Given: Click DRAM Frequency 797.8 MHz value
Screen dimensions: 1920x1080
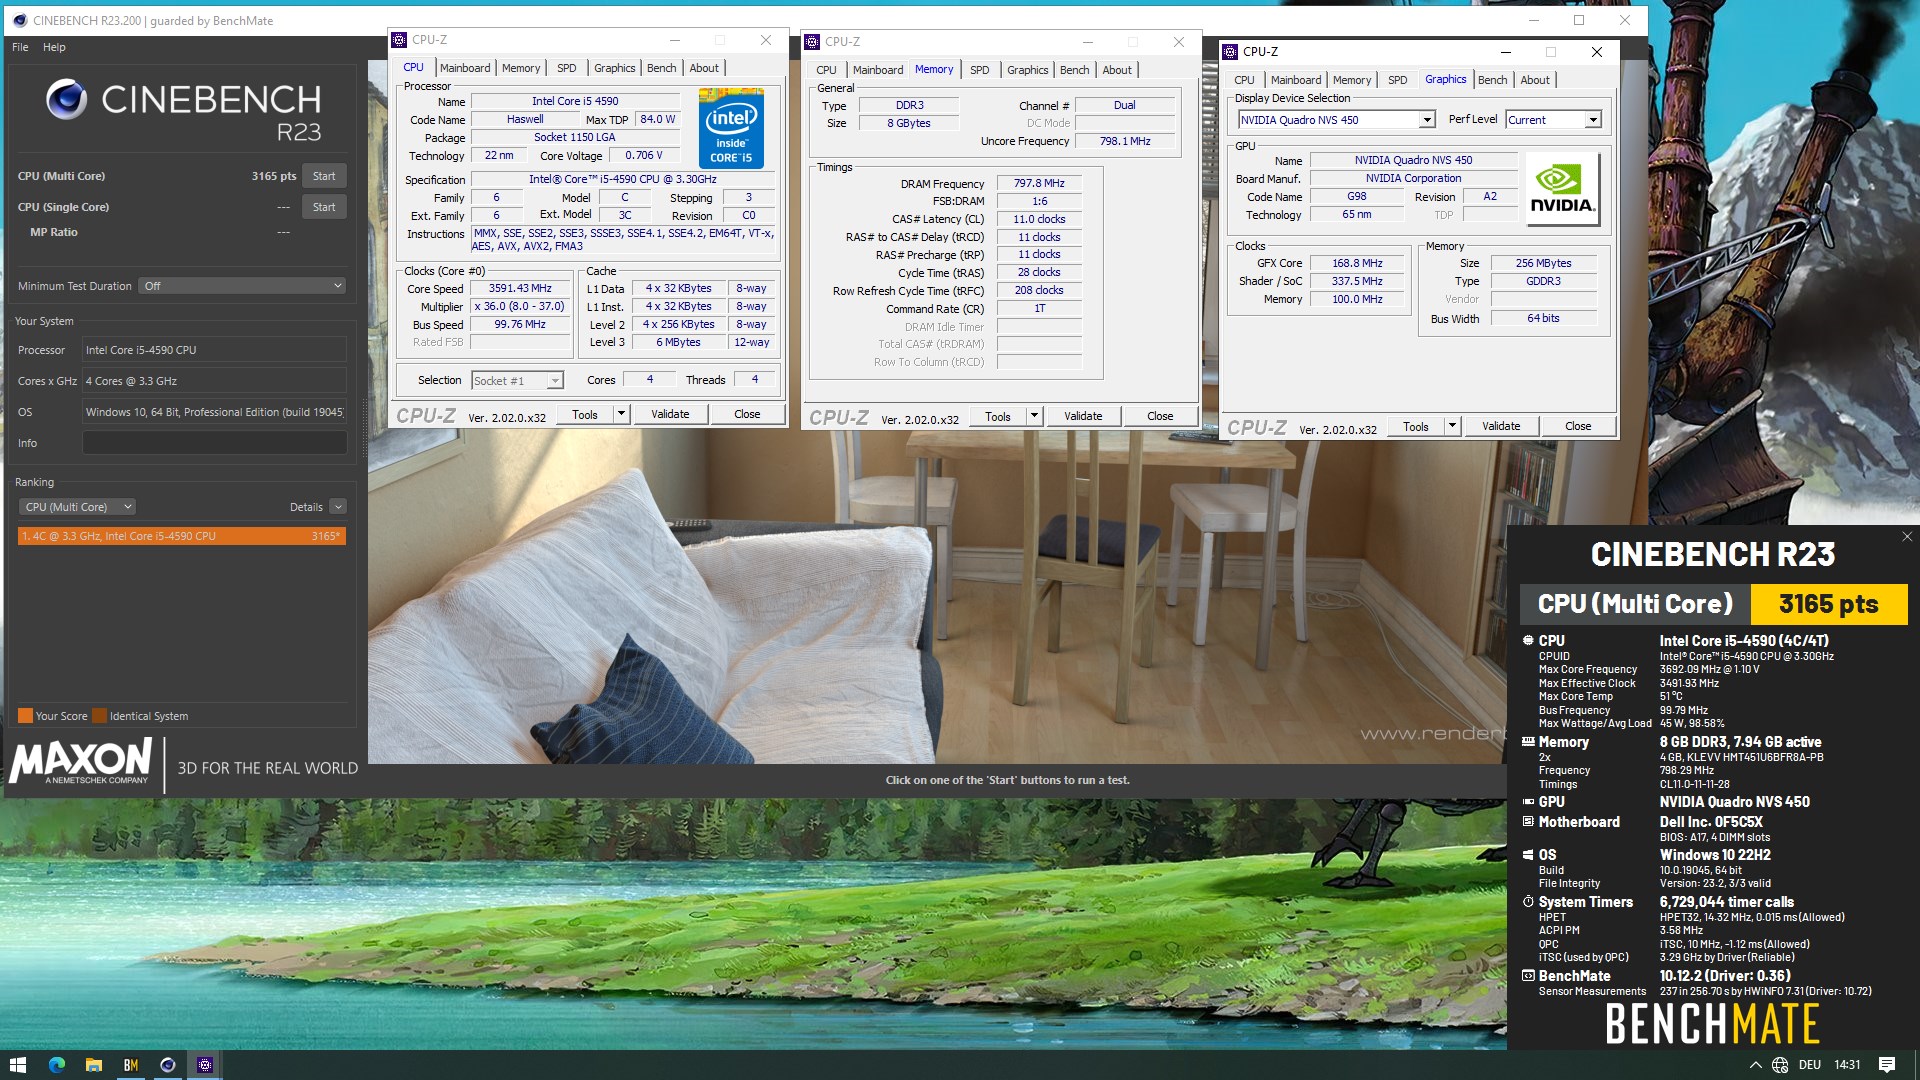Looking at the screenshot, I should (x=1039, y=183).
